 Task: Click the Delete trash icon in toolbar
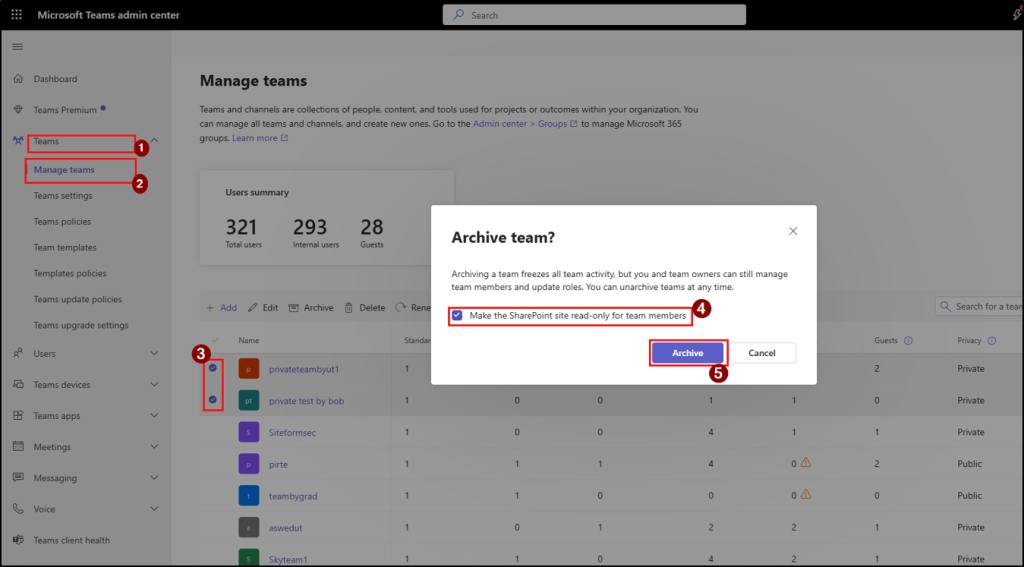[x=349, y=308]
